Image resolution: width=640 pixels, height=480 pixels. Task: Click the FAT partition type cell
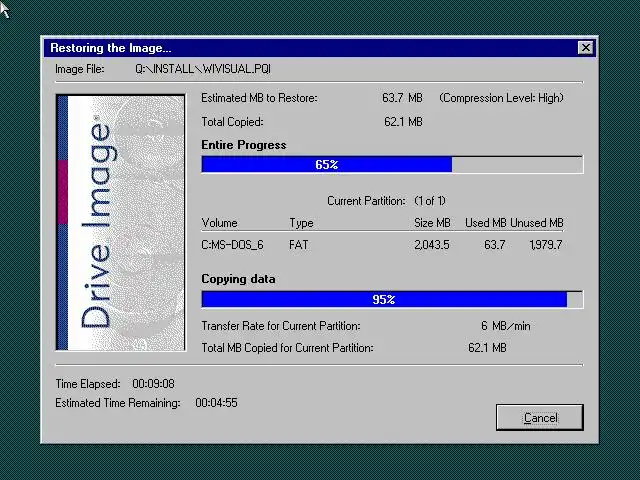point(298,245)
